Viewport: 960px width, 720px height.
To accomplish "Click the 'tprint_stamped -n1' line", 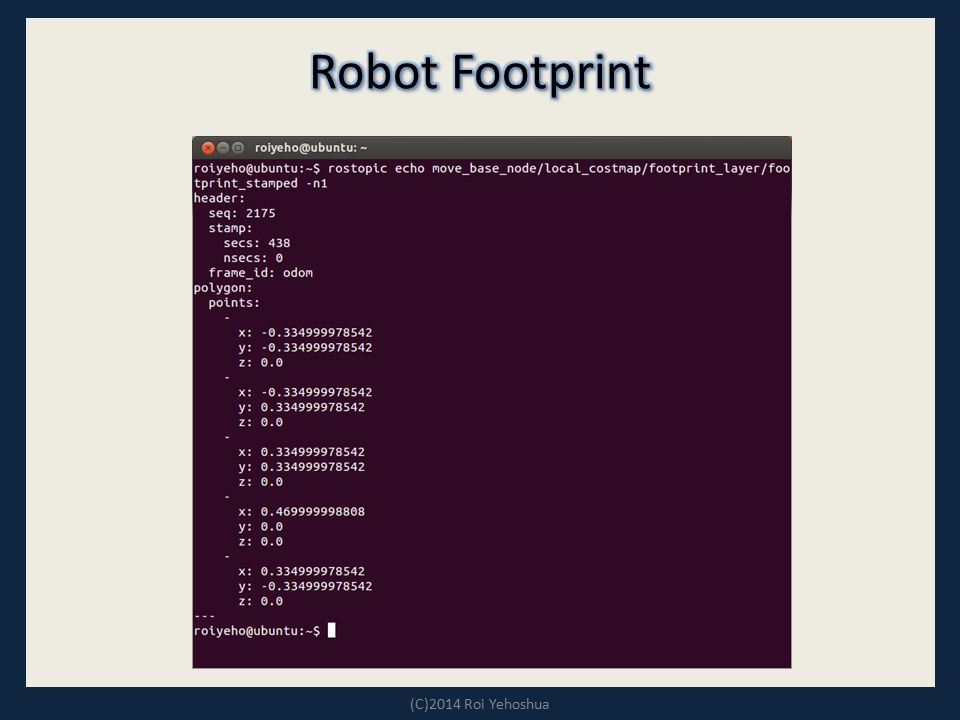I will 260,183.
